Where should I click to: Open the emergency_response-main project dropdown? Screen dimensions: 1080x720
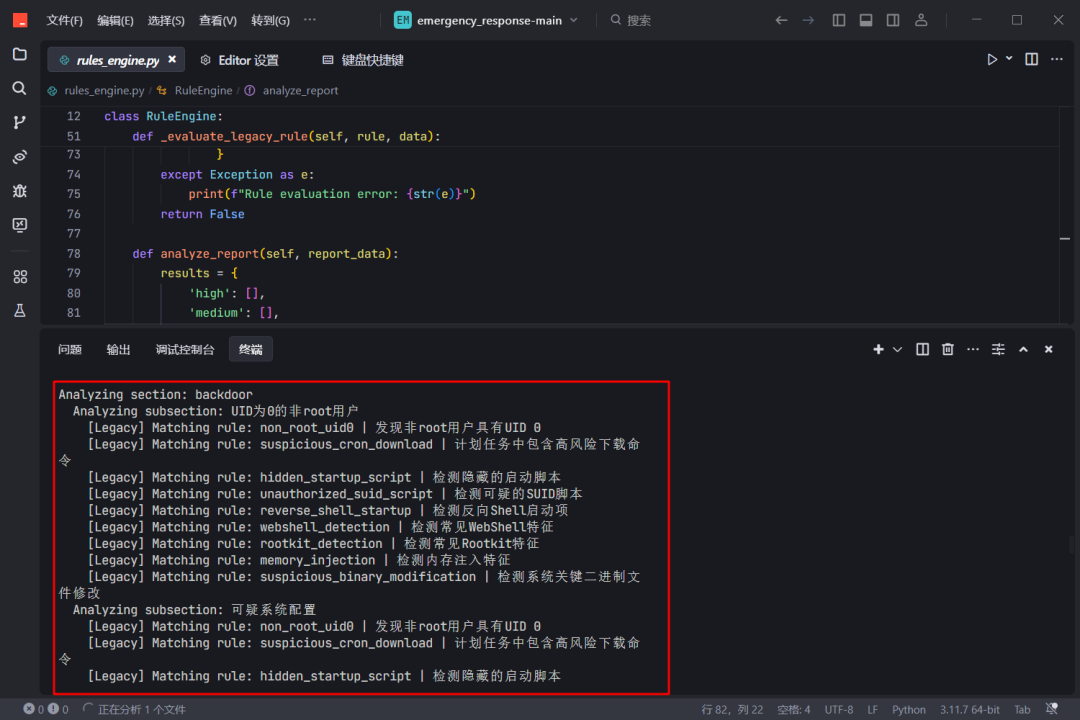coord(486,21)
